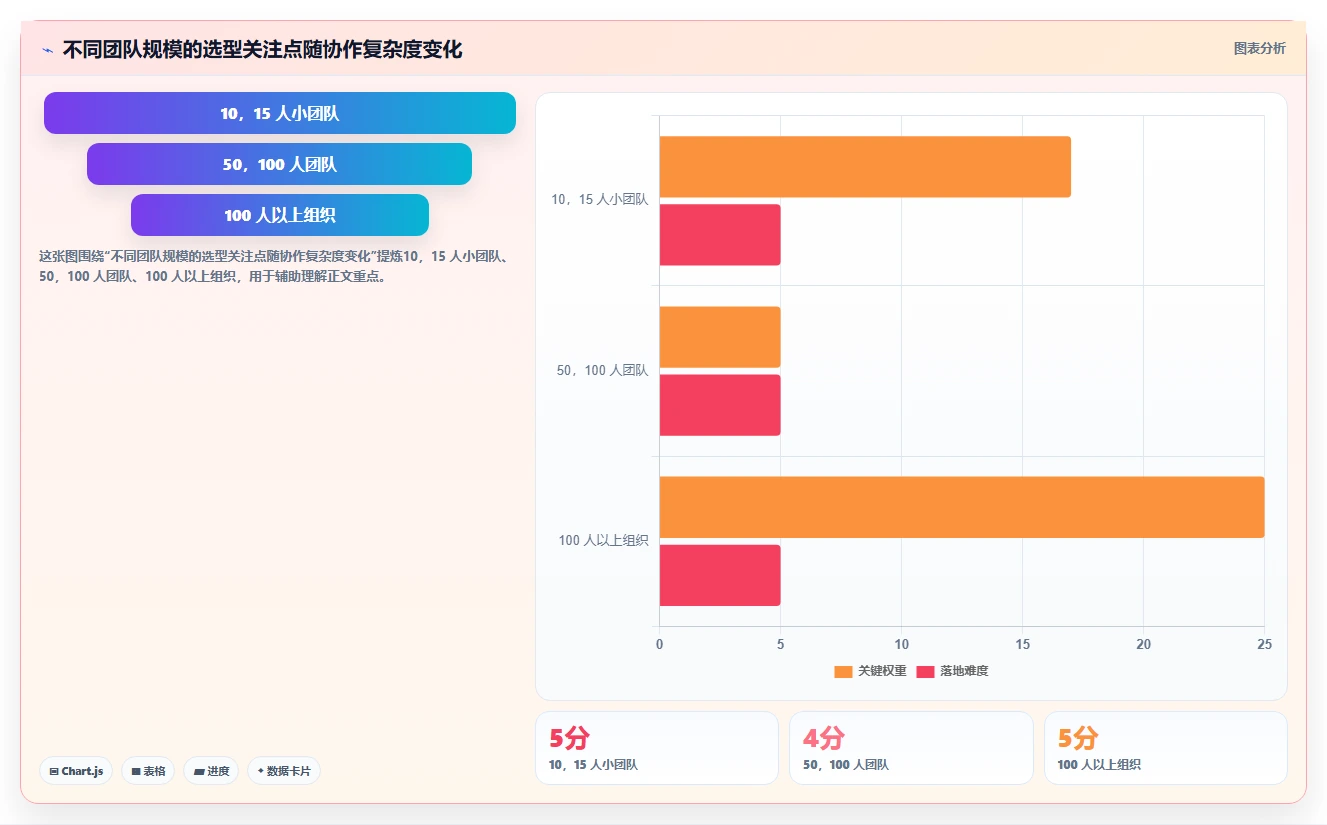Click the 数据卡片 tag chip

tap(284, 771)
